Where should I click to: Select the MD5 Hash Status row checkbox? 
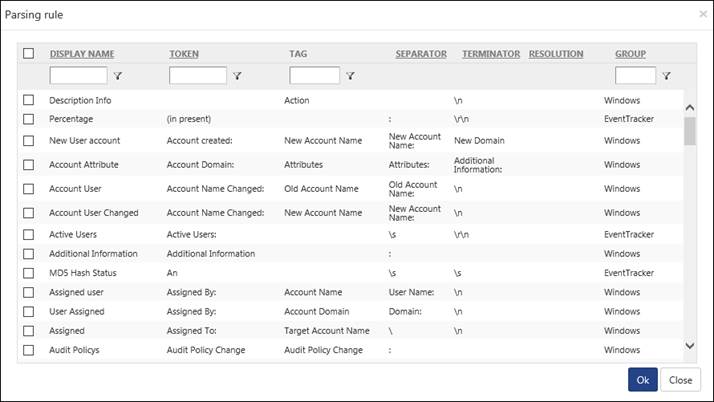(28, 273)
